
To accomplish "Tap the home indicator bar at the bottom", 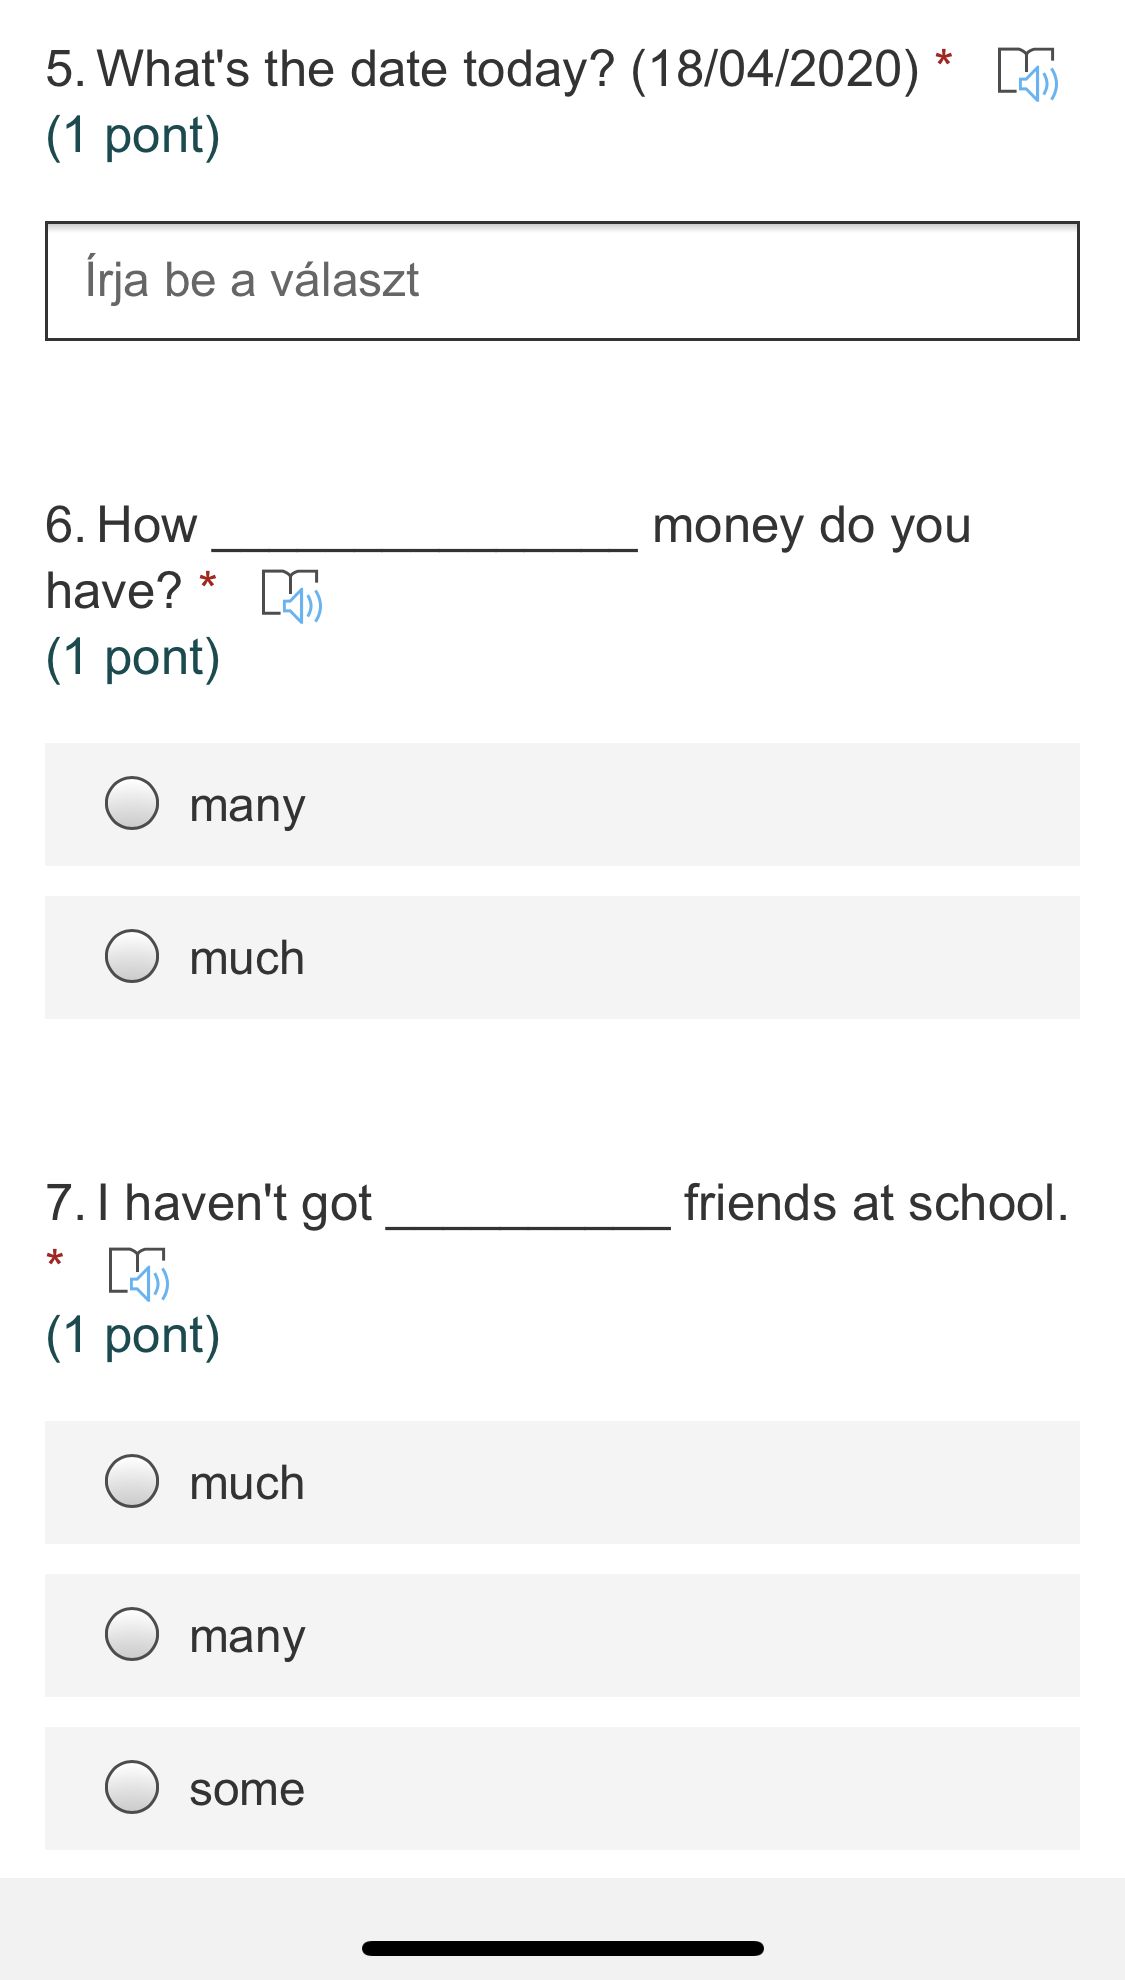I will (x=562, y=1948).
